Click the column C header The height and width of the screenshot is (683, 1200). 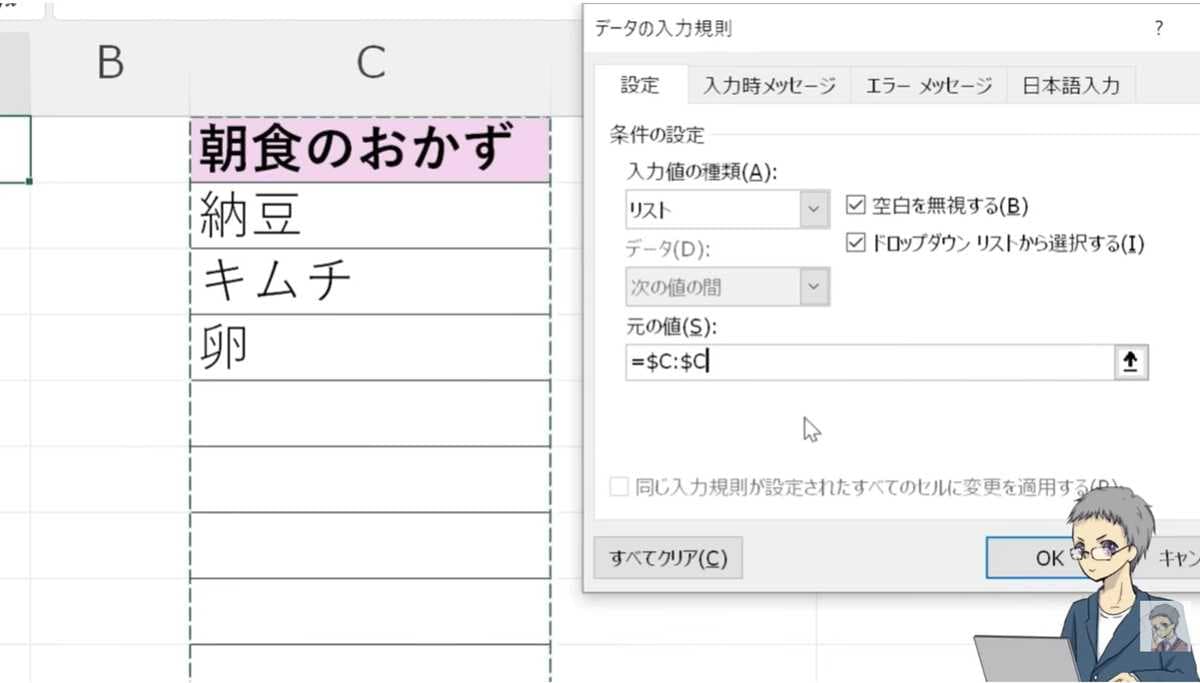click(x=371, y=62)
